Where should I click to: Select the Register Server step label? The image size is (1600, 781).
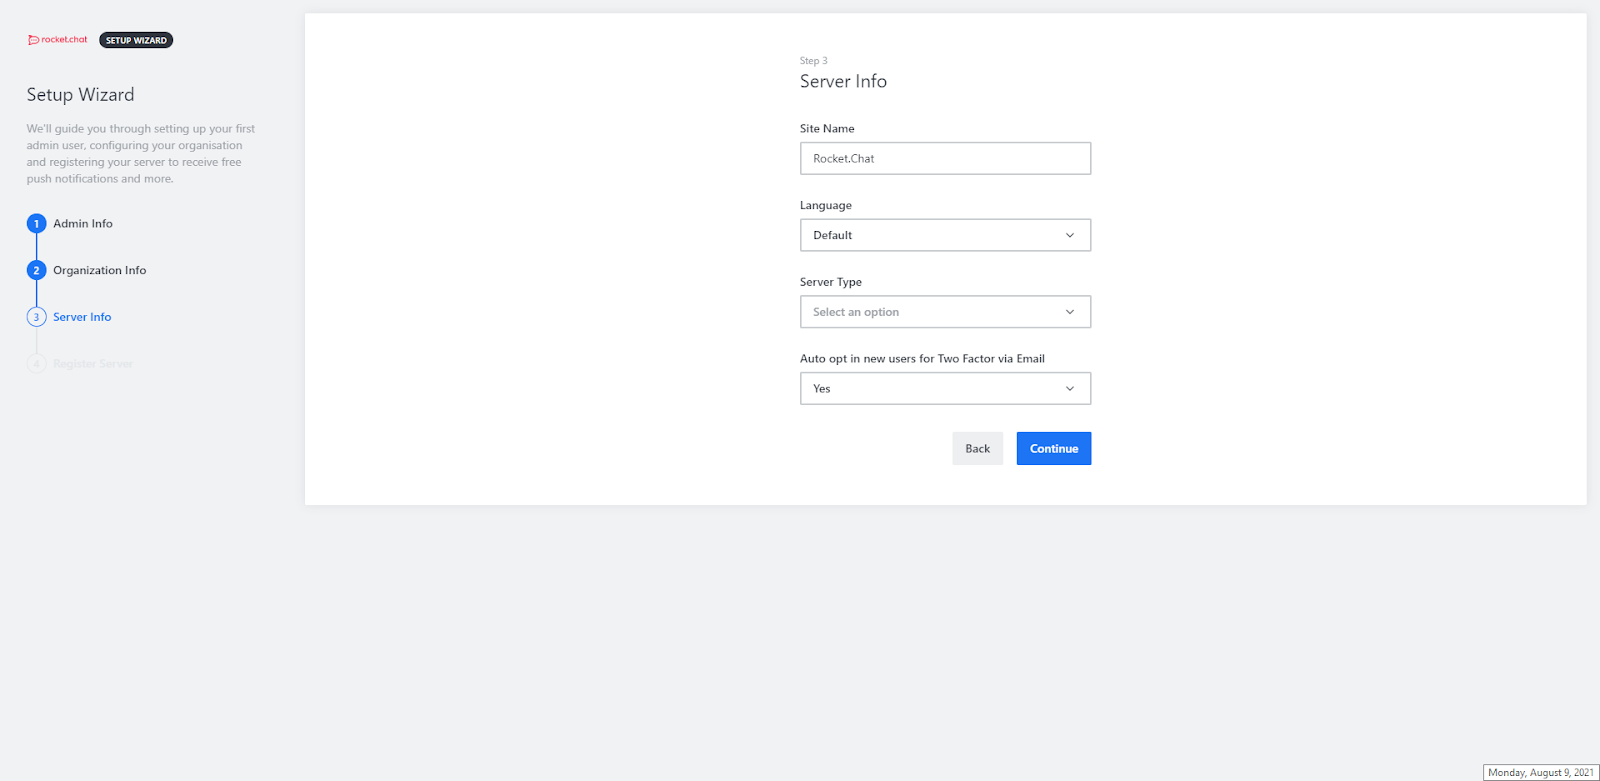tap(93, 364)
